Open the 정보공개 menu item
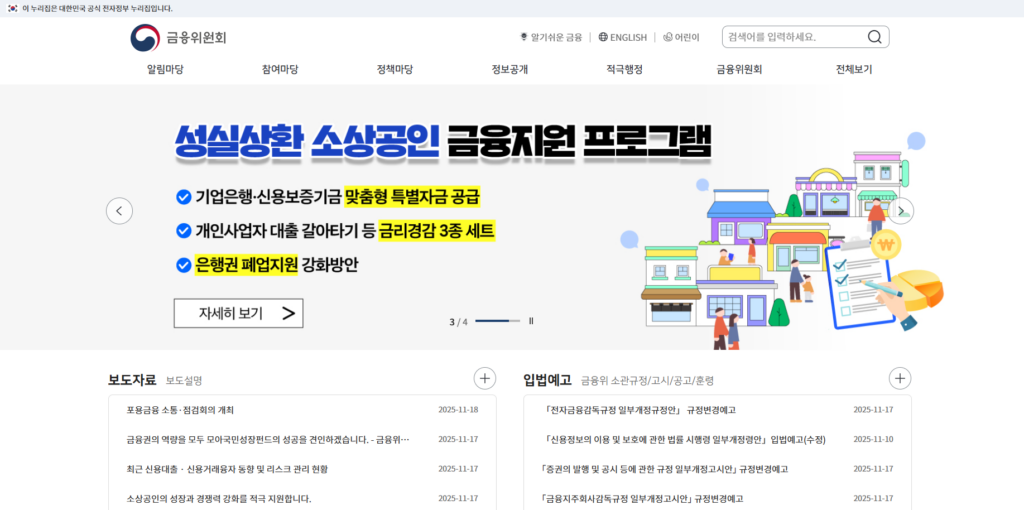The height and width of the screenshot is (510, 1024). [x=509, y=69]
